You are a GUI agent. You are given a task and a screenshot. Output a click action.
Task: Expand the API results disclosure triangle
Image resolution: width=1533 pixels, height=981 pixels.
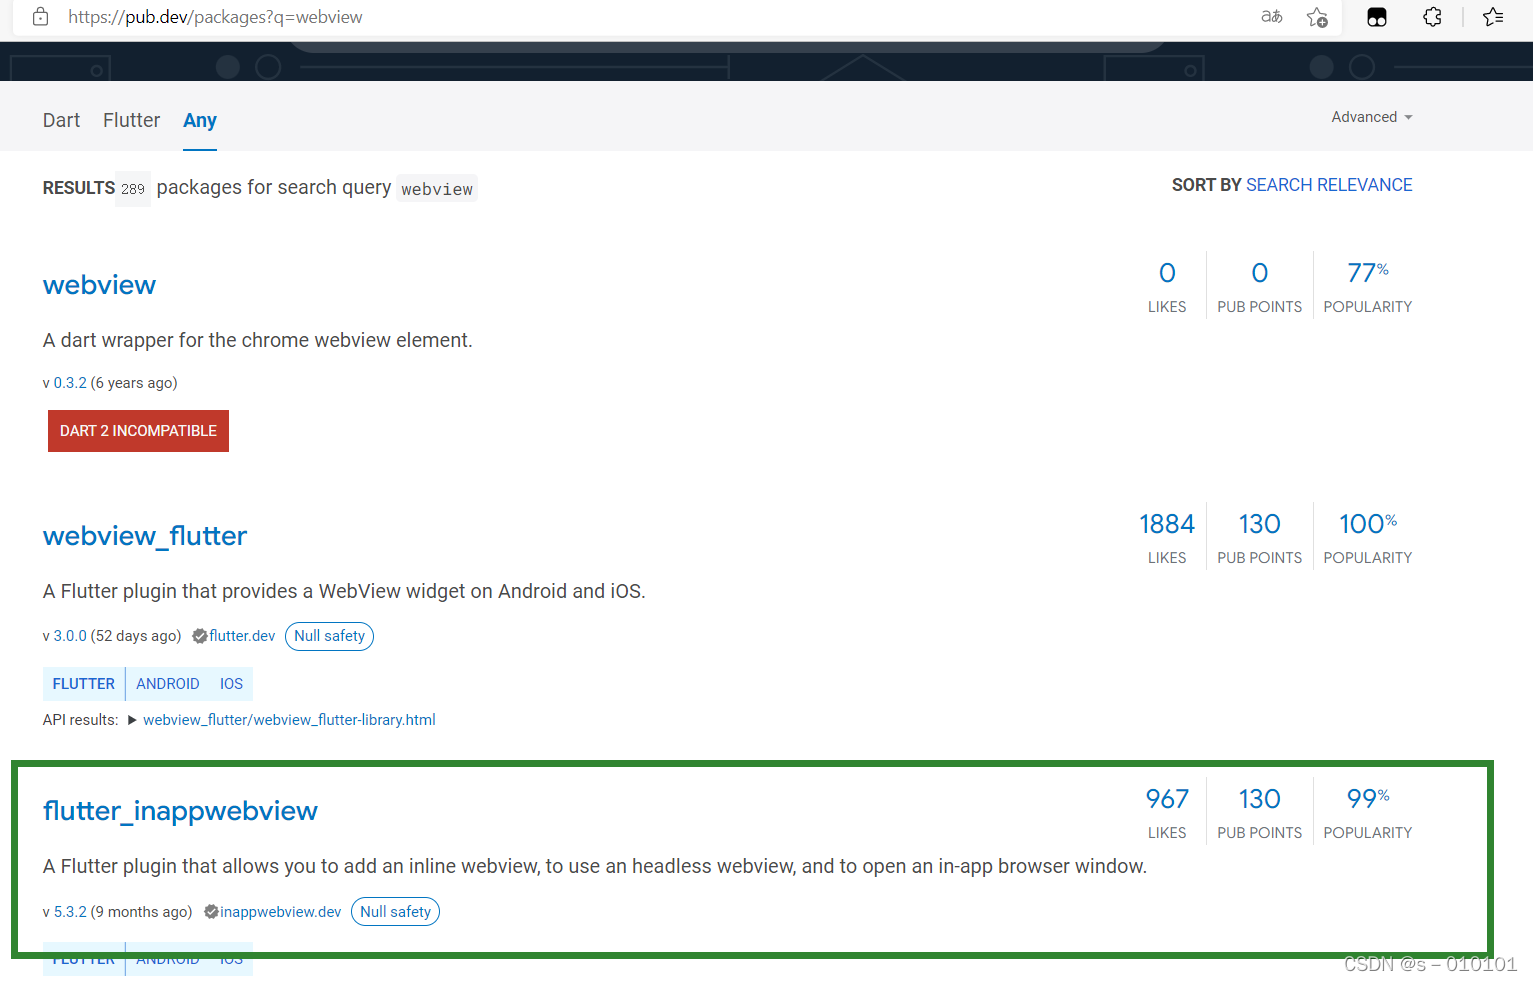click(x=132, y=720)
